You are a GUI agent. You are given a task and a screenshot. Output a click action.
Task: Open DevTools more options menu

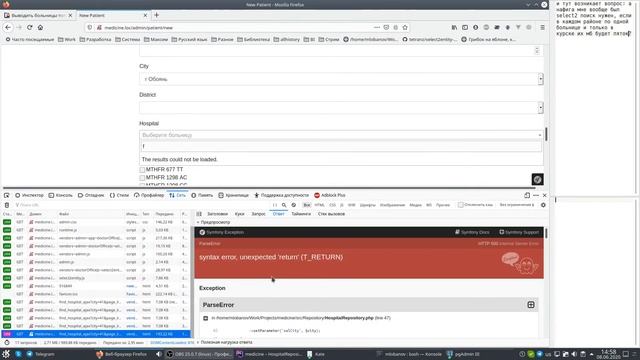(536, 195)
